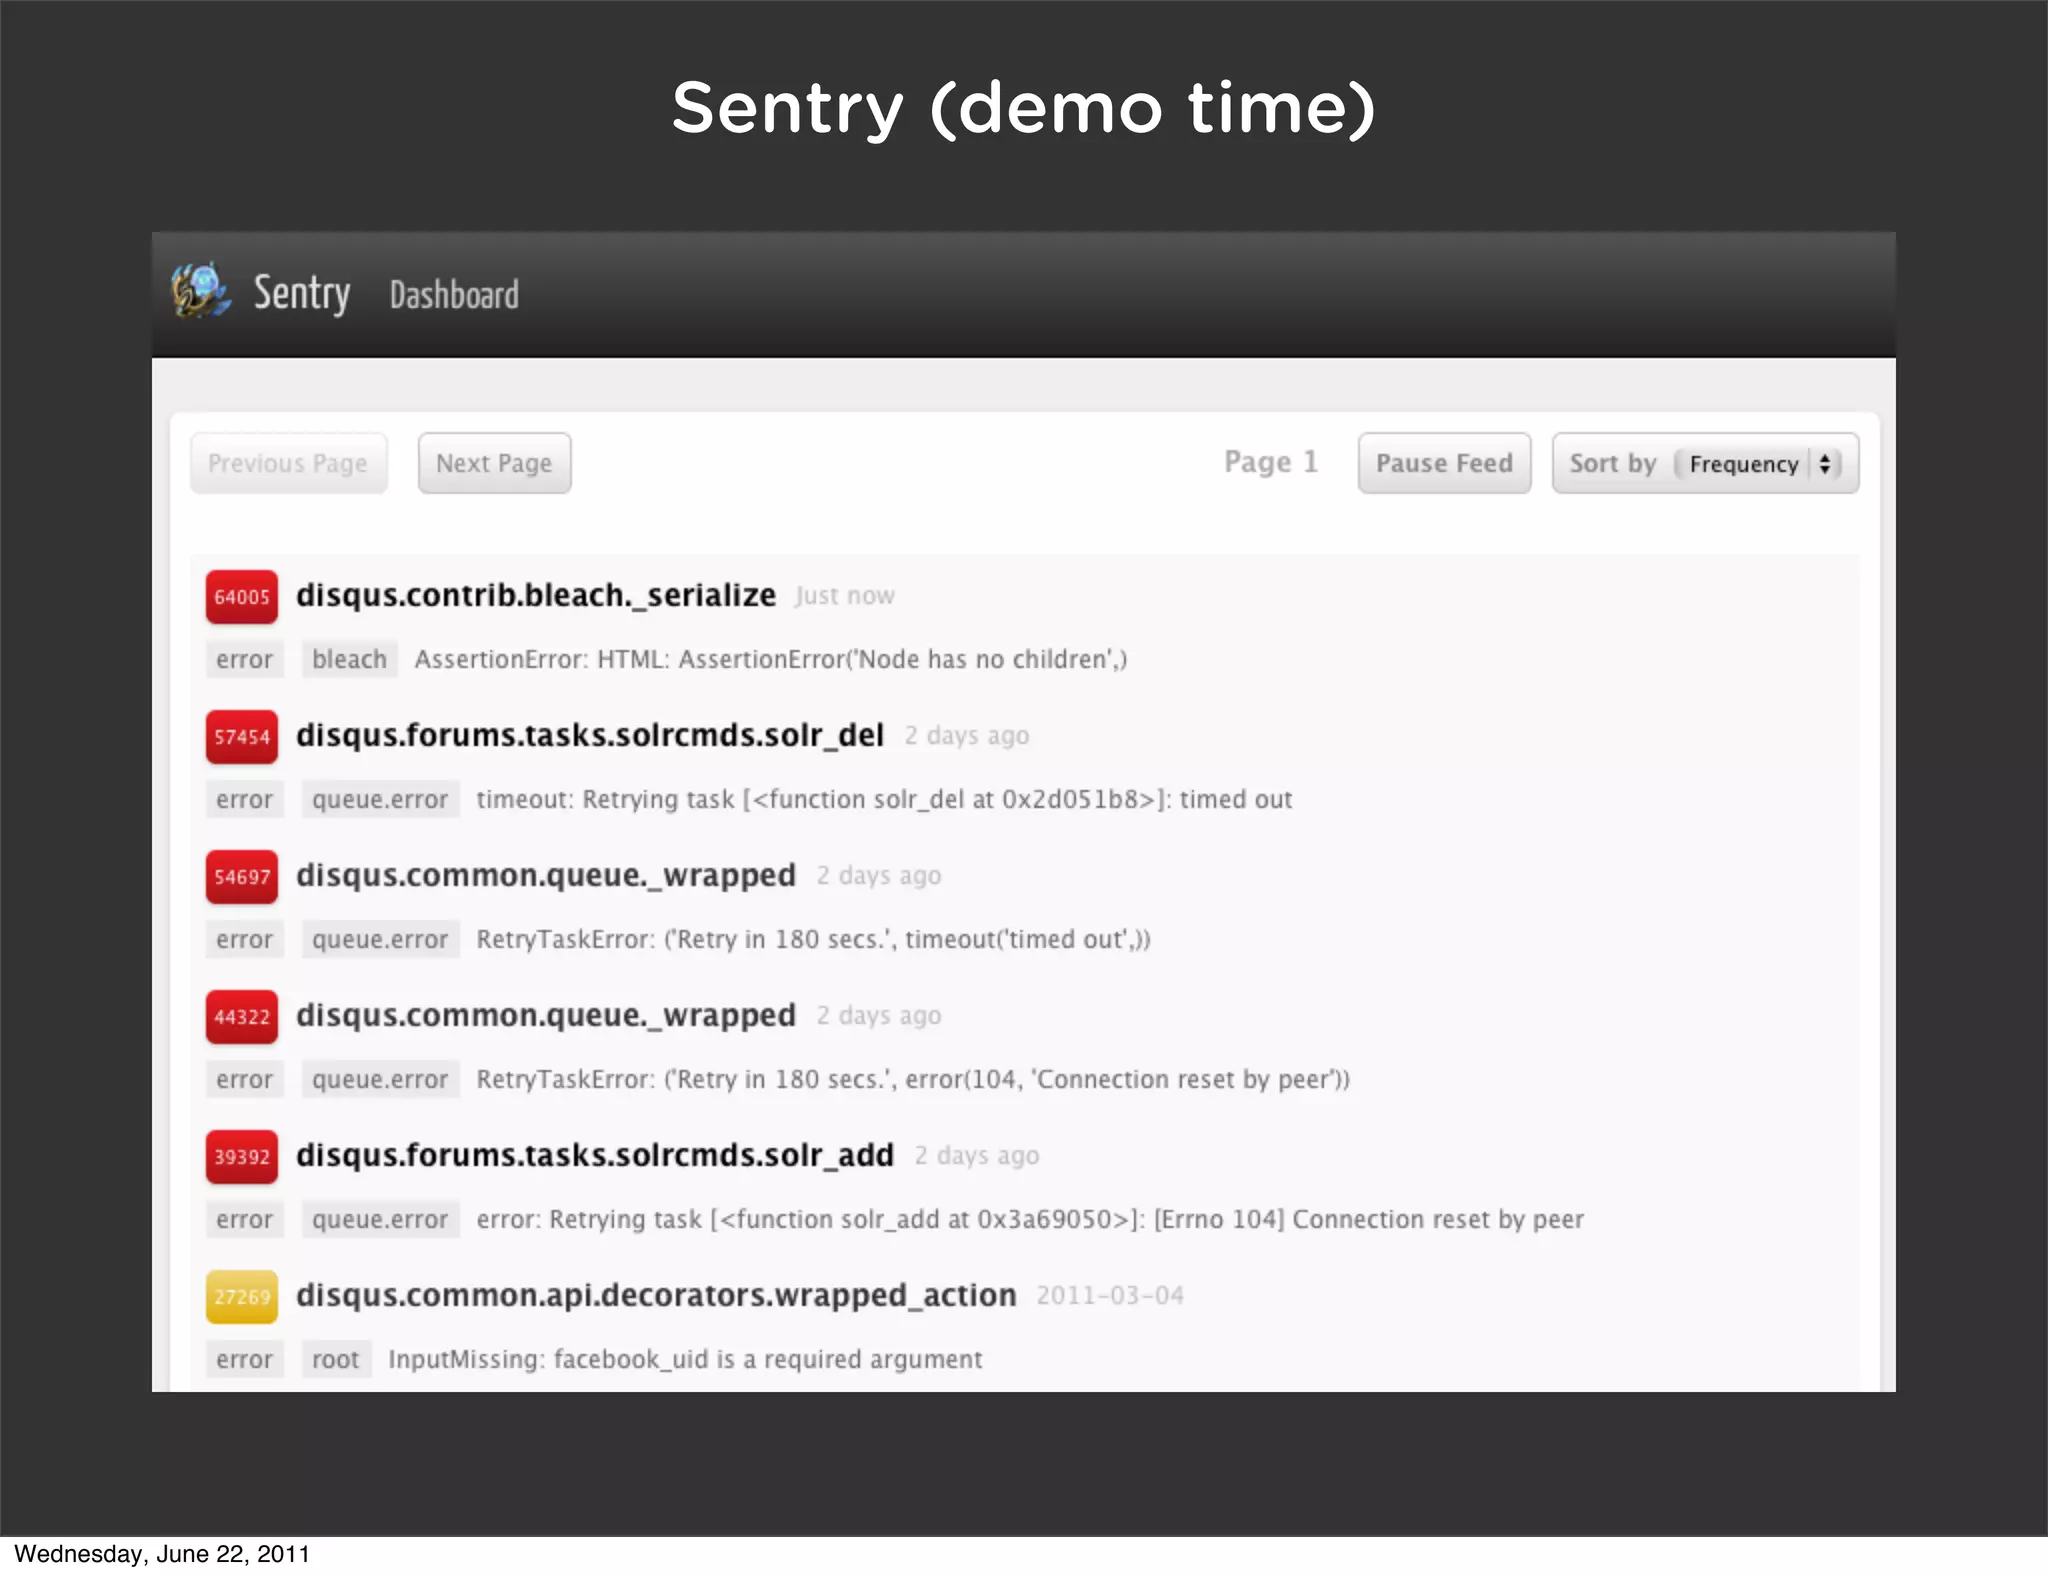Open the Sentry home text link
The height and width of the screenshot is (1576, 2048).
point(301,293)
